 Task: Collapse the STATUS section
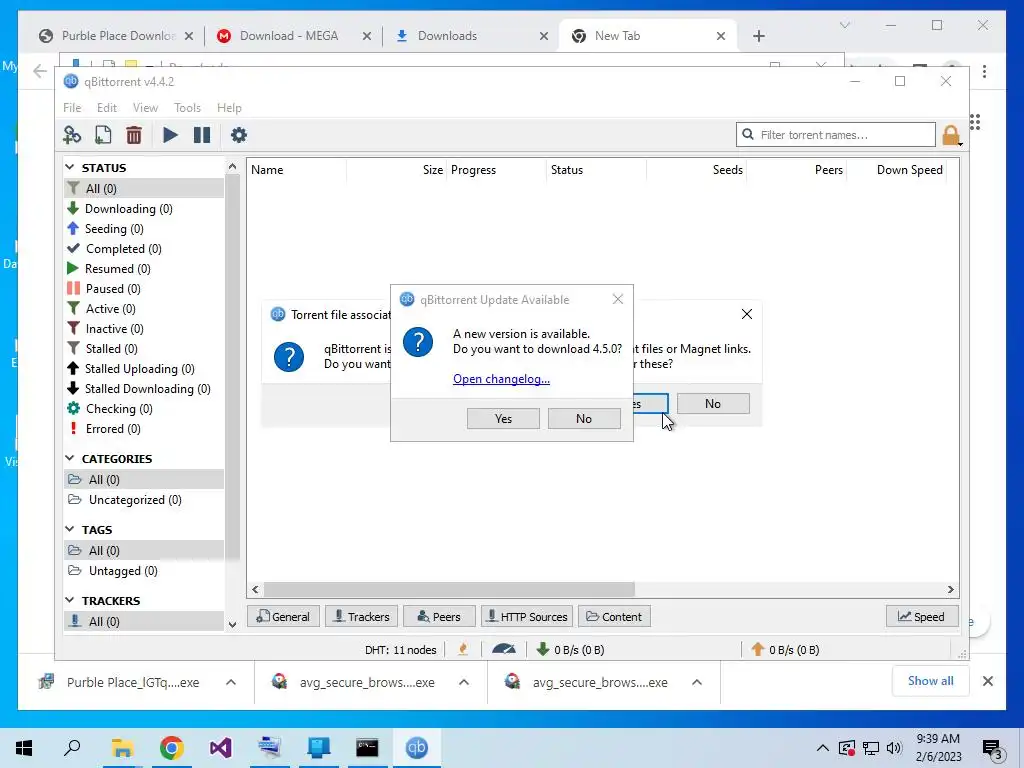click(70, 168)
